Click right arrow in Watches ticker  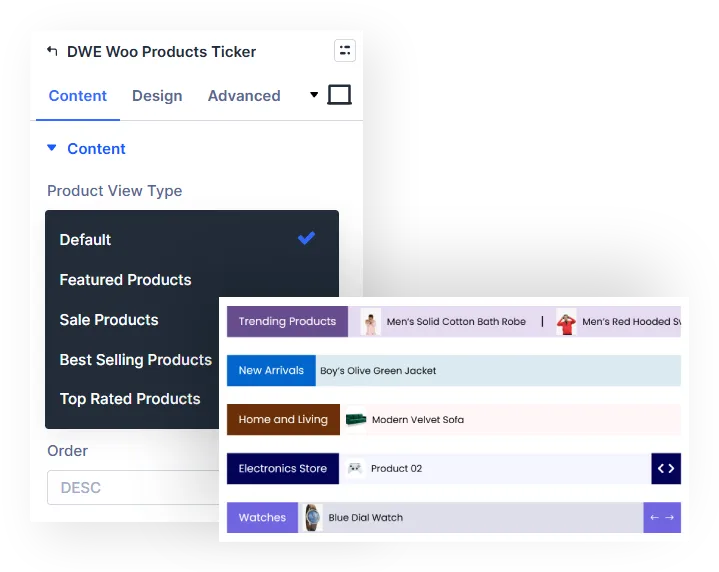[x=669, y=517]
